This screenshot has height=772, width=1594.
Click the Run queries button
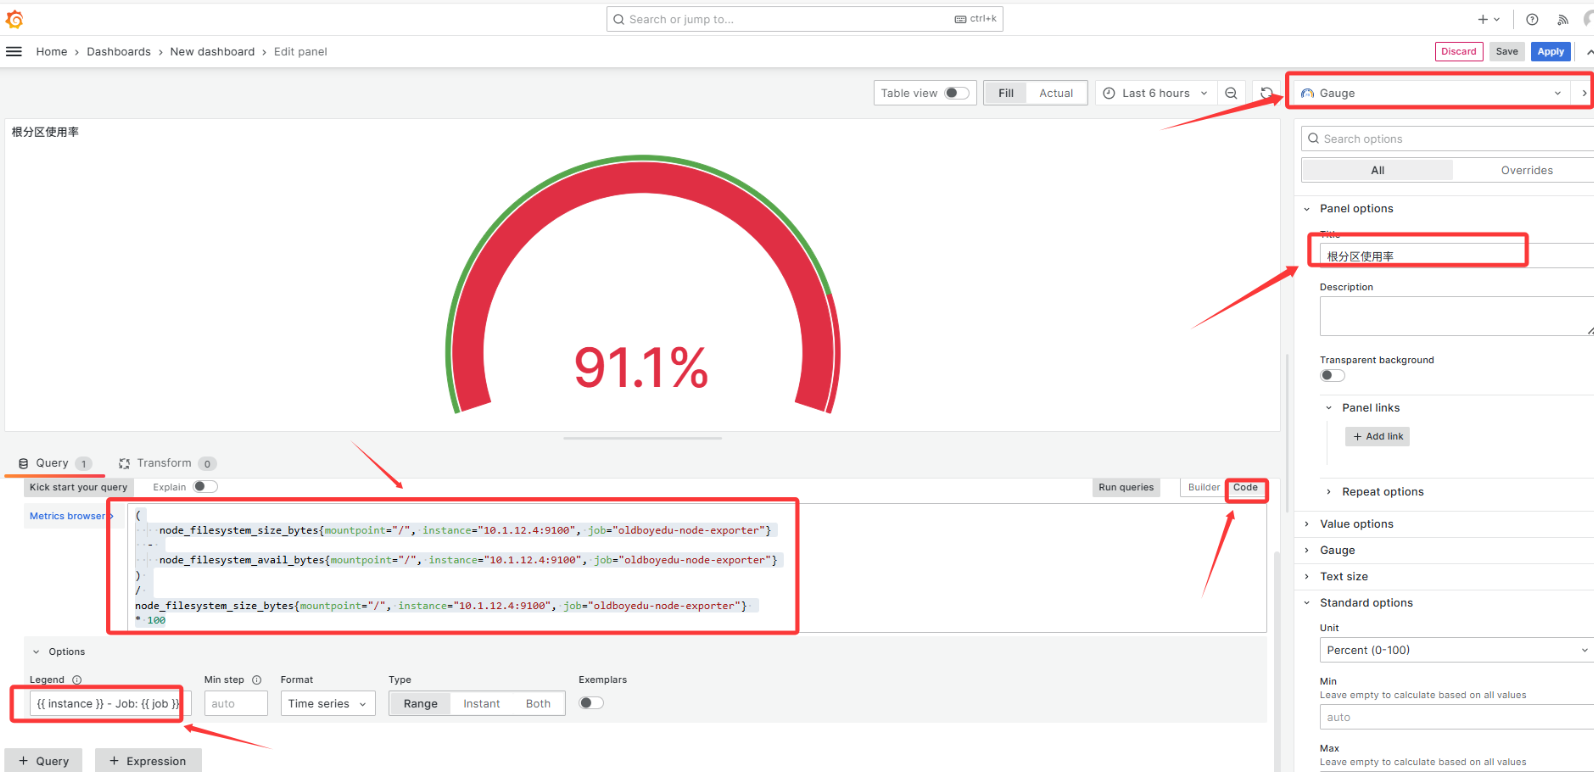[x=1126, y=487]
